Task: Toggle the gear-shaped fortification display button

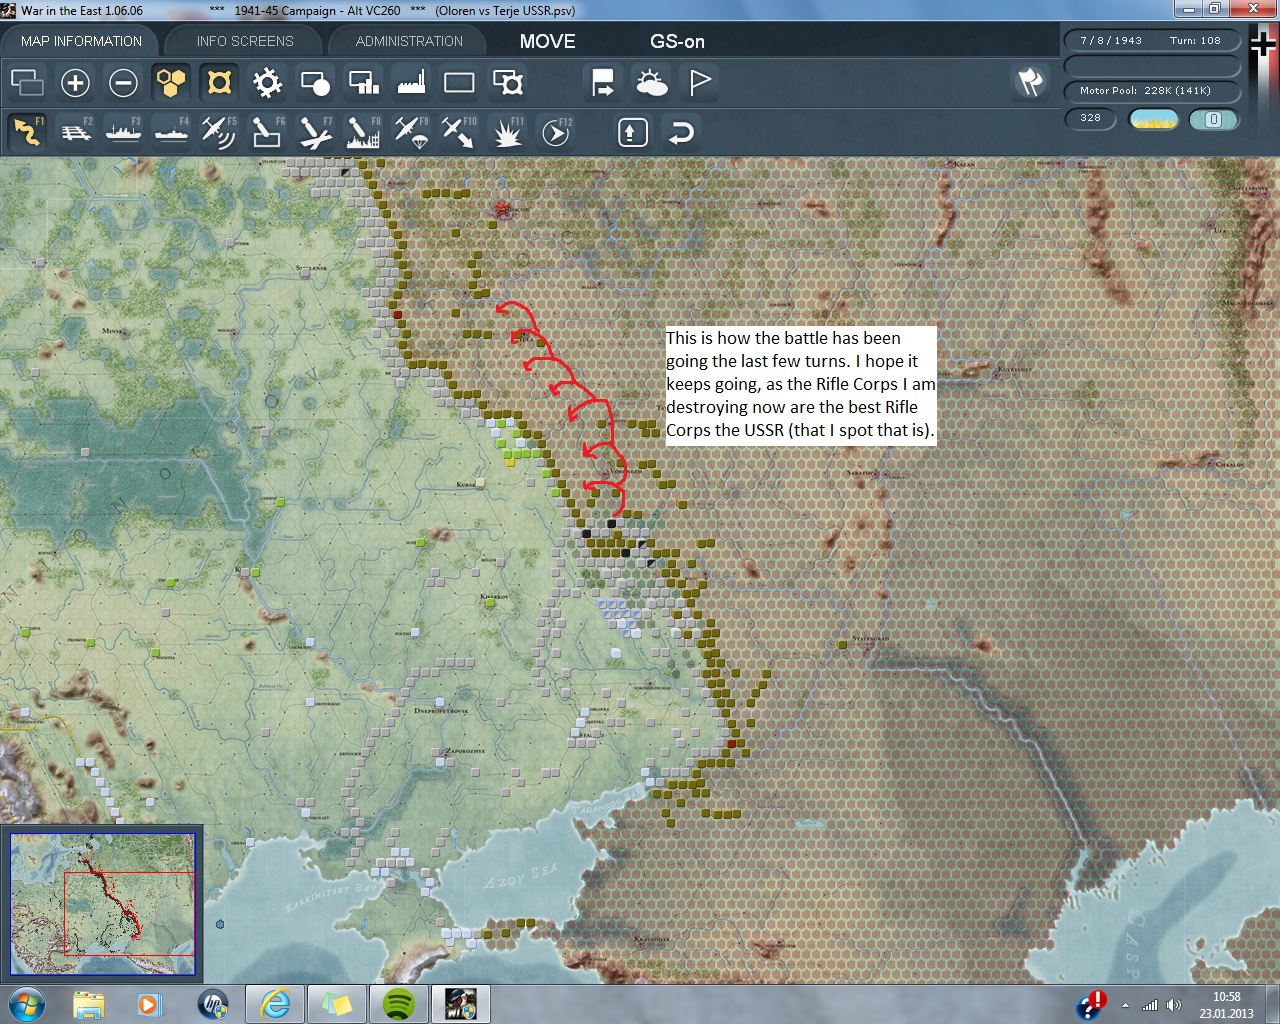Action: pos(267,82)
